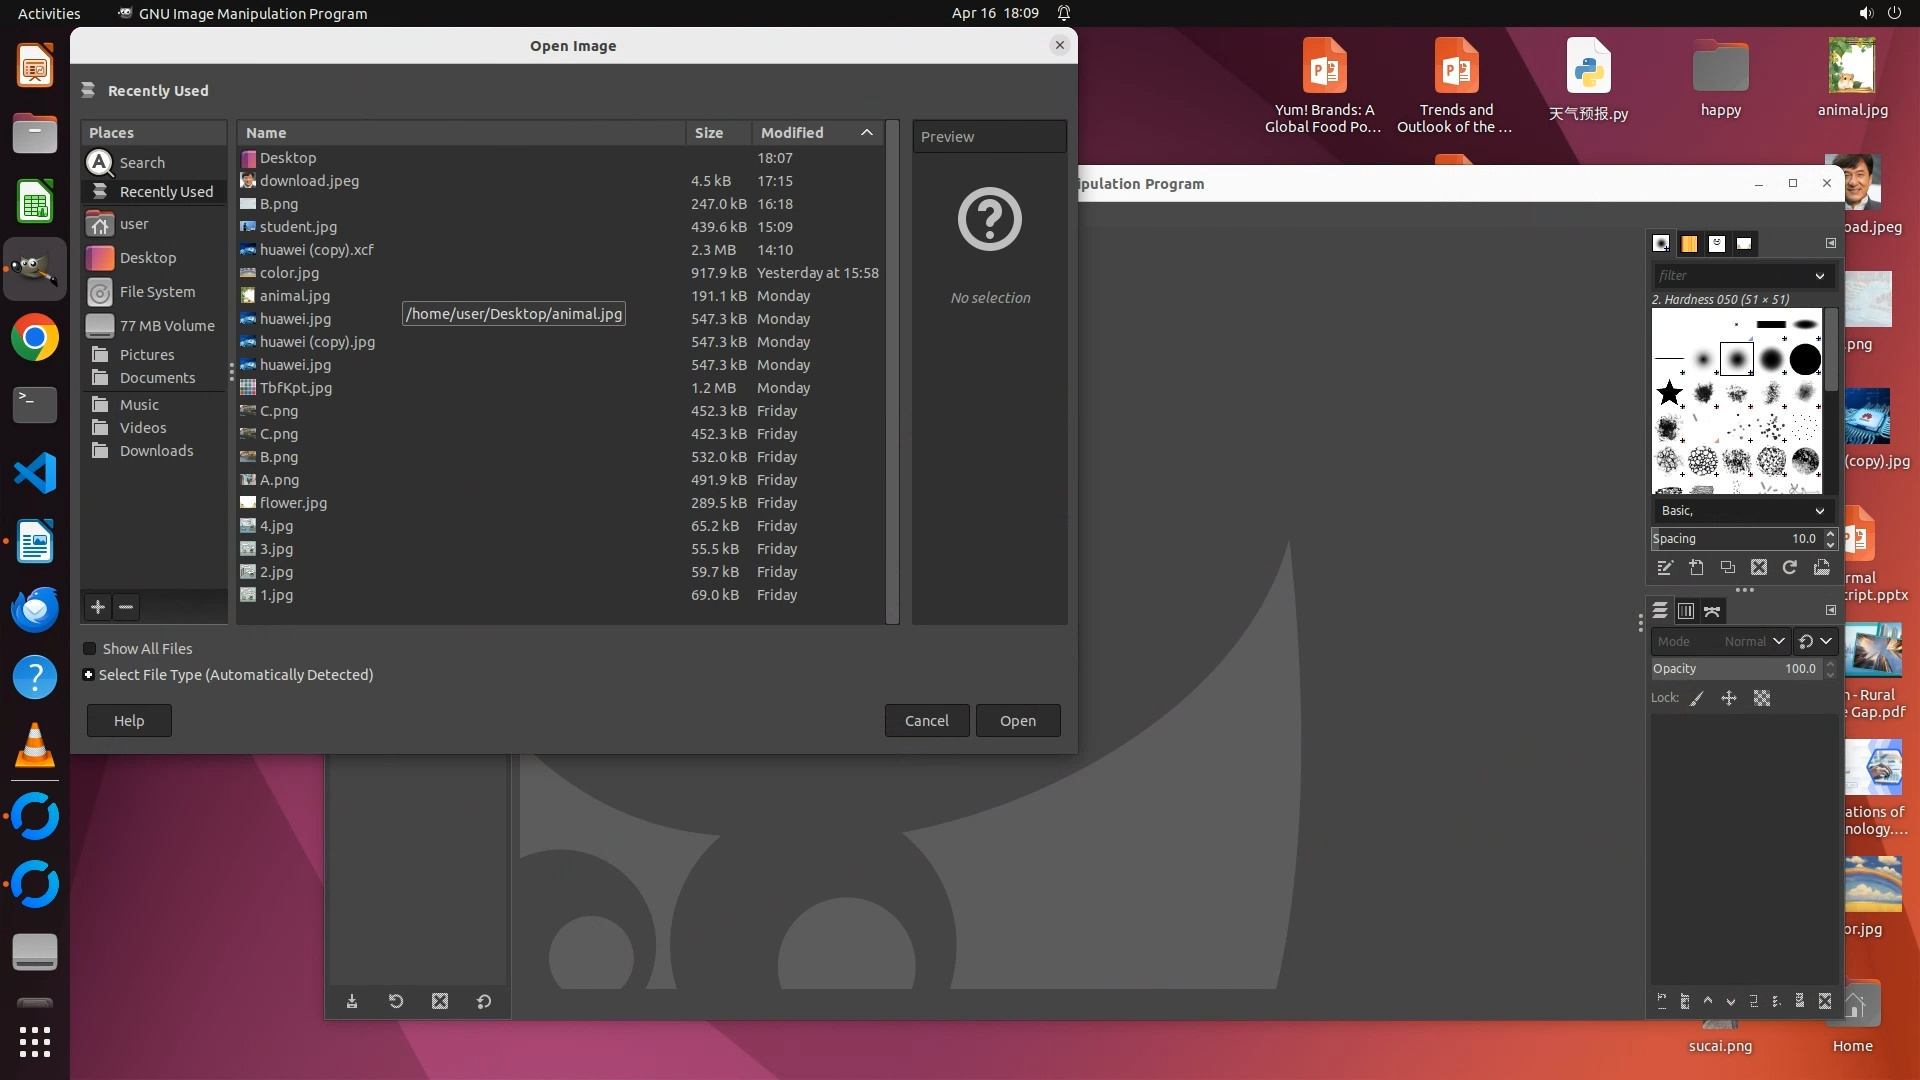Expand Select File Type option
1920x1080 pixels.
point(89,675)
